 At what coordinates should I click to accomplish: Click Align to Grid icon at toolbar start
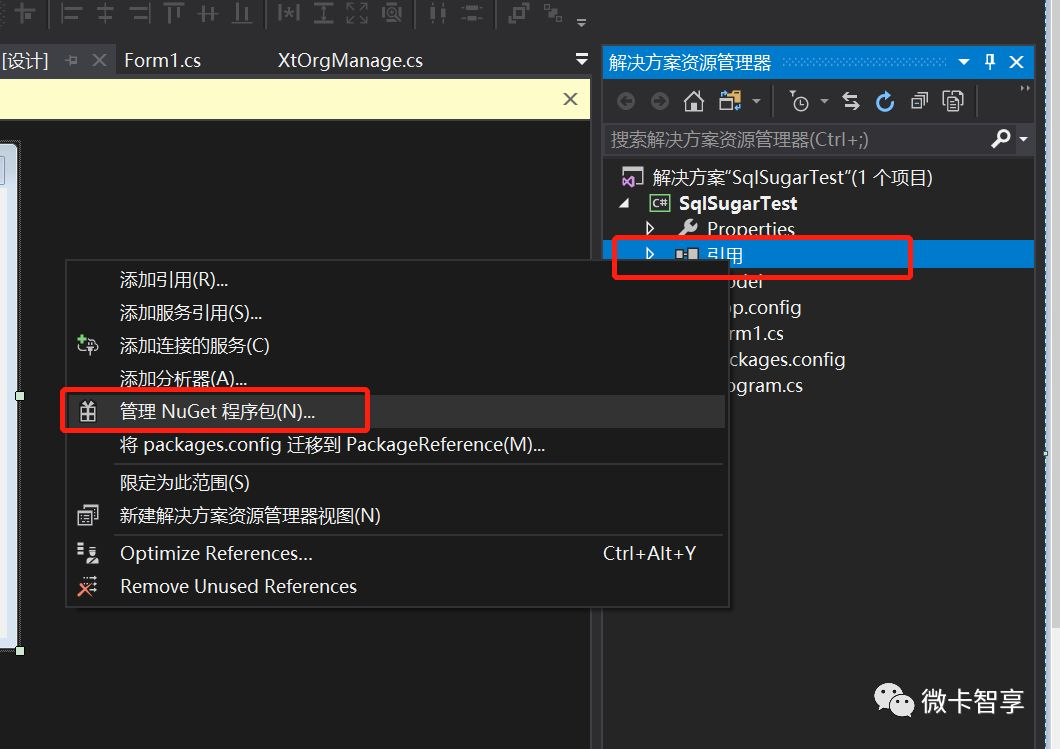tap(25, 13)
